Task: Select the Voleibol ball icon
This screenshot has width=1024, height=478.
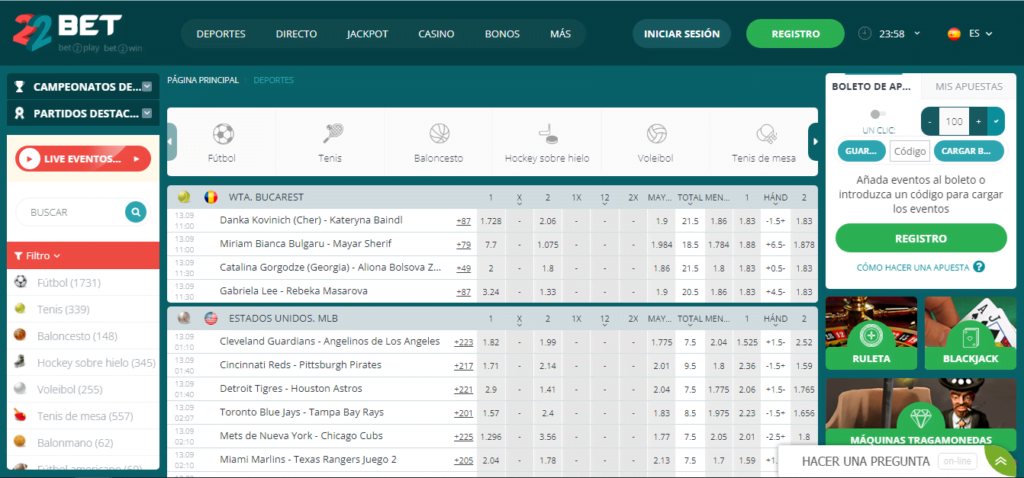Action: pyautogui.click(x=656, y=133)
